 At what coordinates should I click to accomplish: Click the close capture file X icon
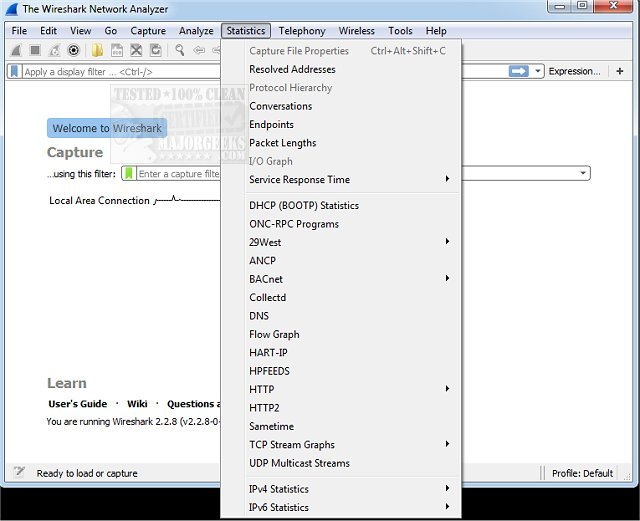pyautogui.click(x=136, y=50)
